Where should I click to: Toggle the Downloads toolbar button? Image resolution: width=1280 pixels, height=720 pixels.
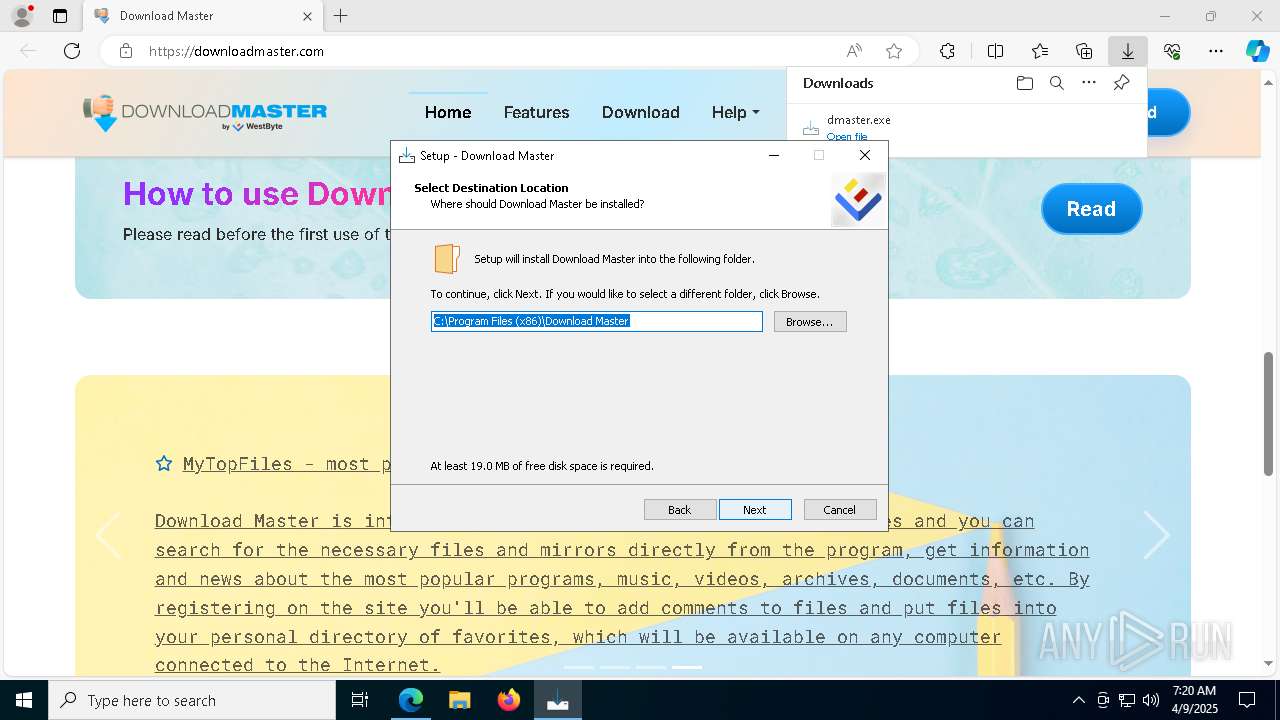click(1128, 51)
